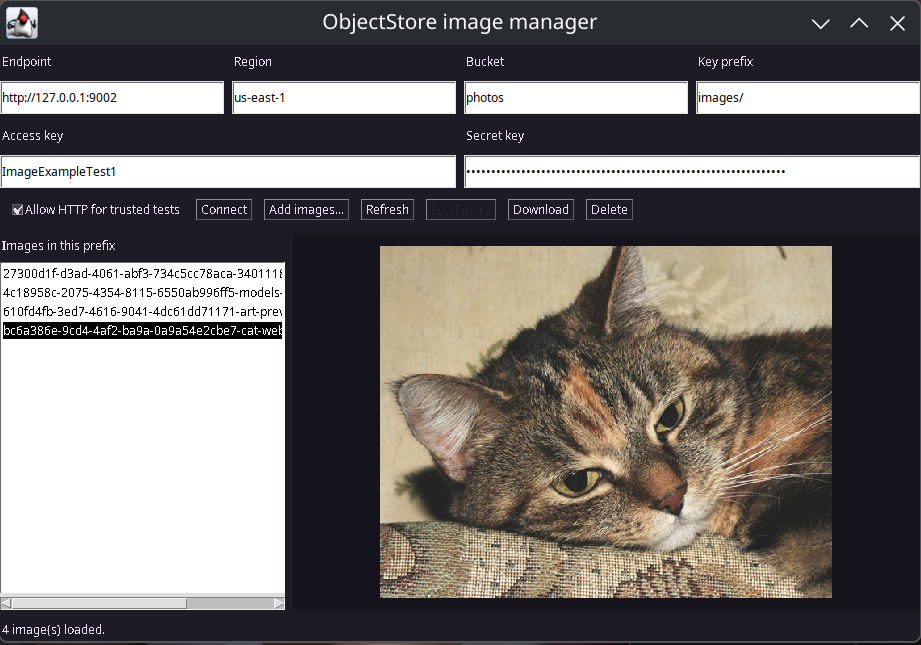Click the Secret key password field
The width and height of the screenshot is (921, 645).
(x=692, y=172)
